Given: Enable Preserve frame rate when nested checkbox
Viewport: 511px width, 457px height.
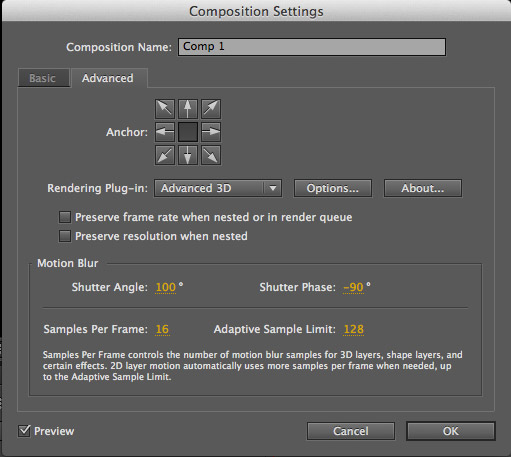Looking at the screenshot, I should 65,217.
